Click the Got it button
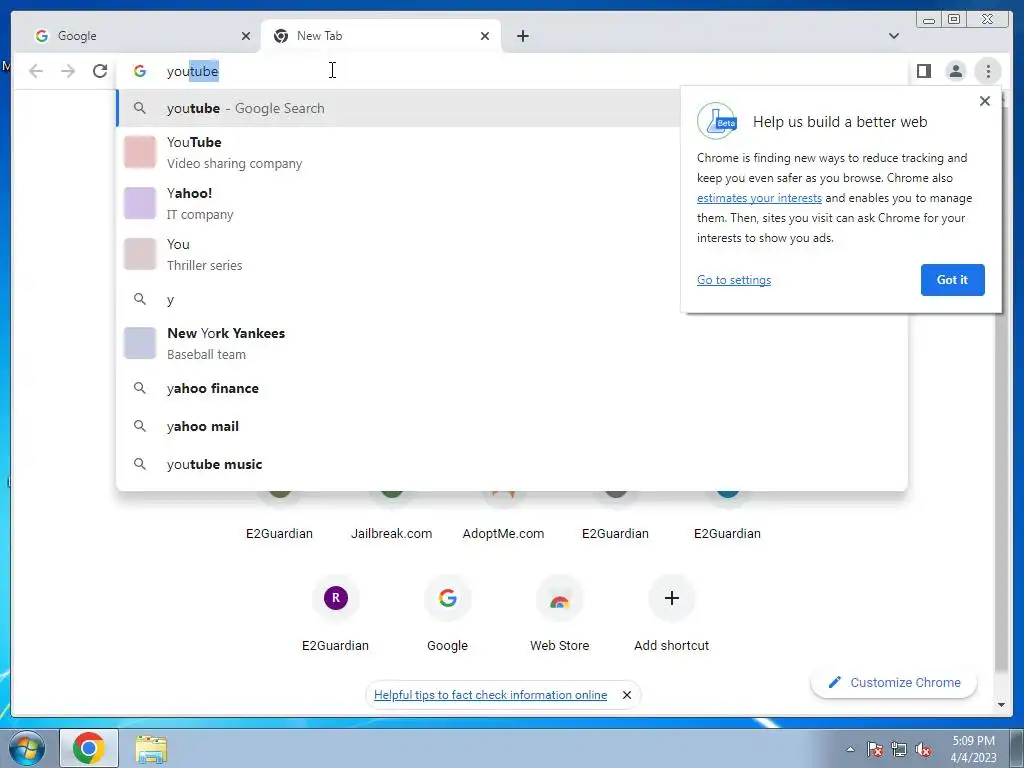The height and width of the screenshot is (768, 1024). click(x=952, y=280)
